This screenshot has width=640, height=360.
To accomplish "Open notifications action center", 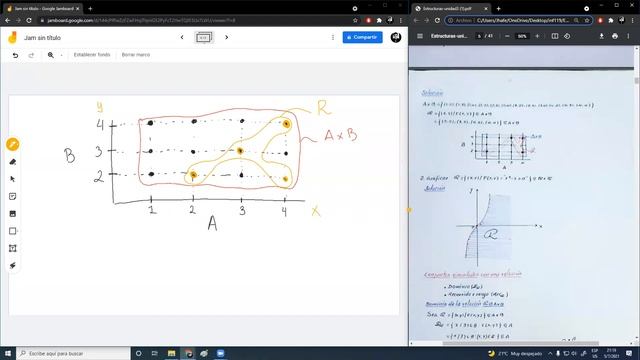I will (629, 353).
